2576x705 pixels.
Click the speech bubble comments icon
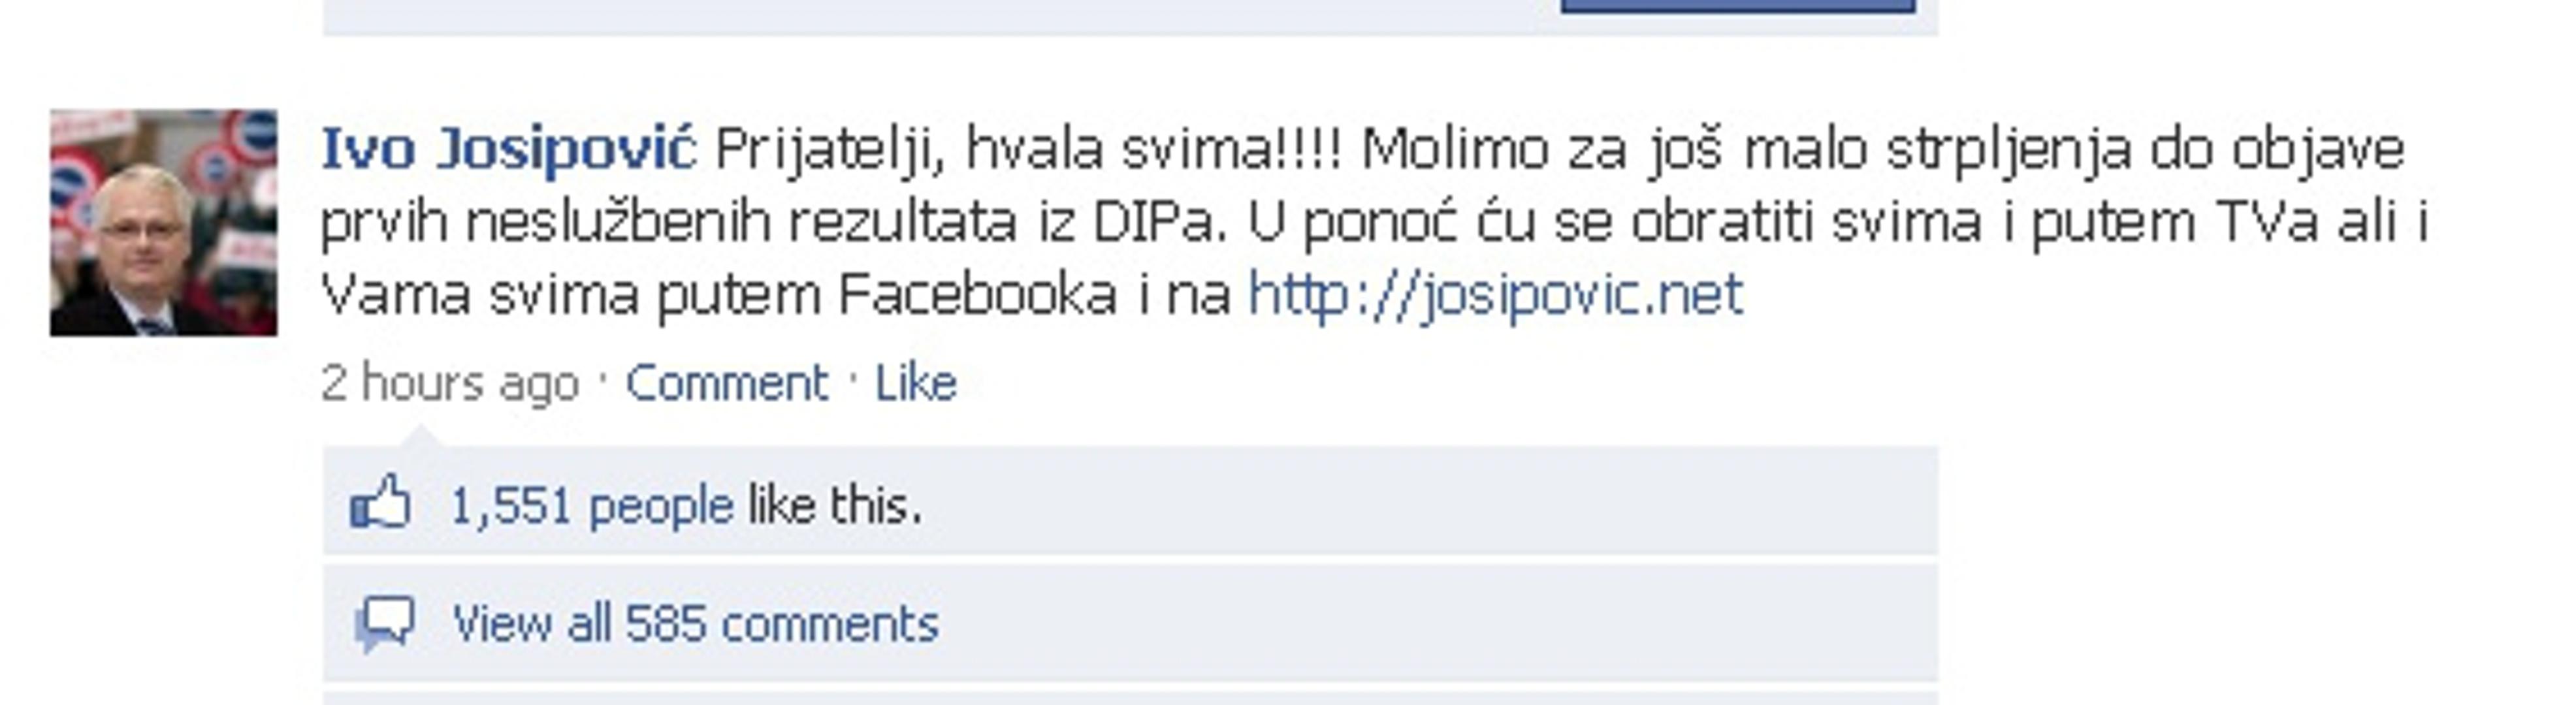coord(384,624)
